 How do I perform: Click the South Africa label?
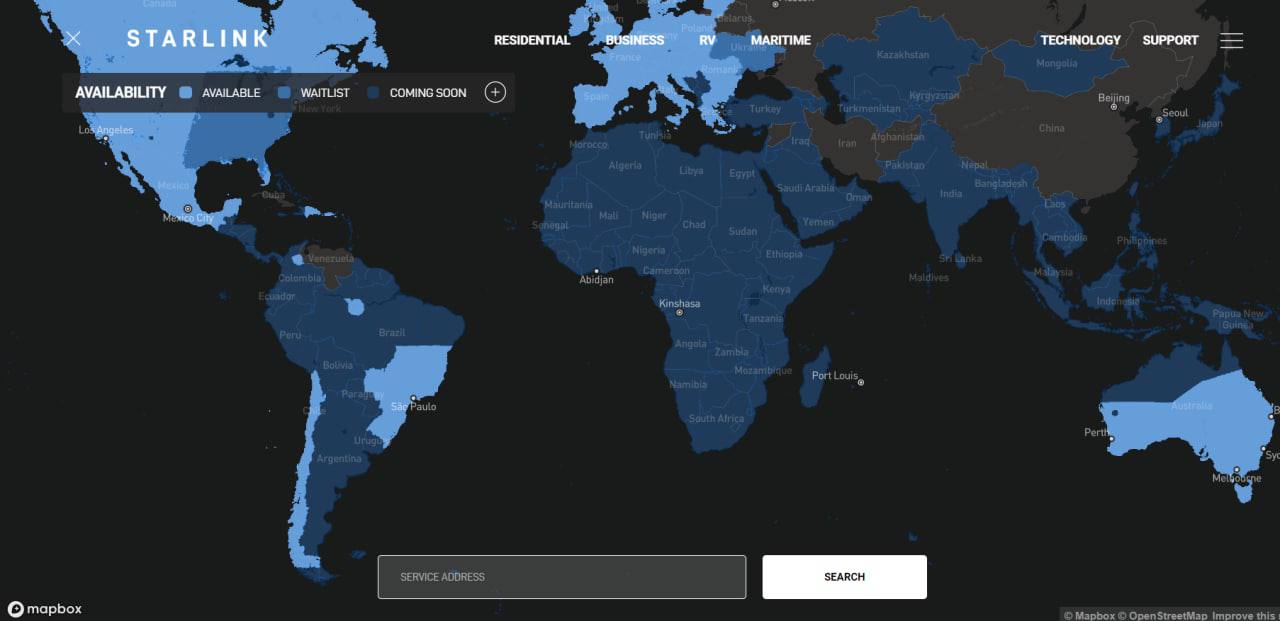pyautogui.click(x=716, y=419)
